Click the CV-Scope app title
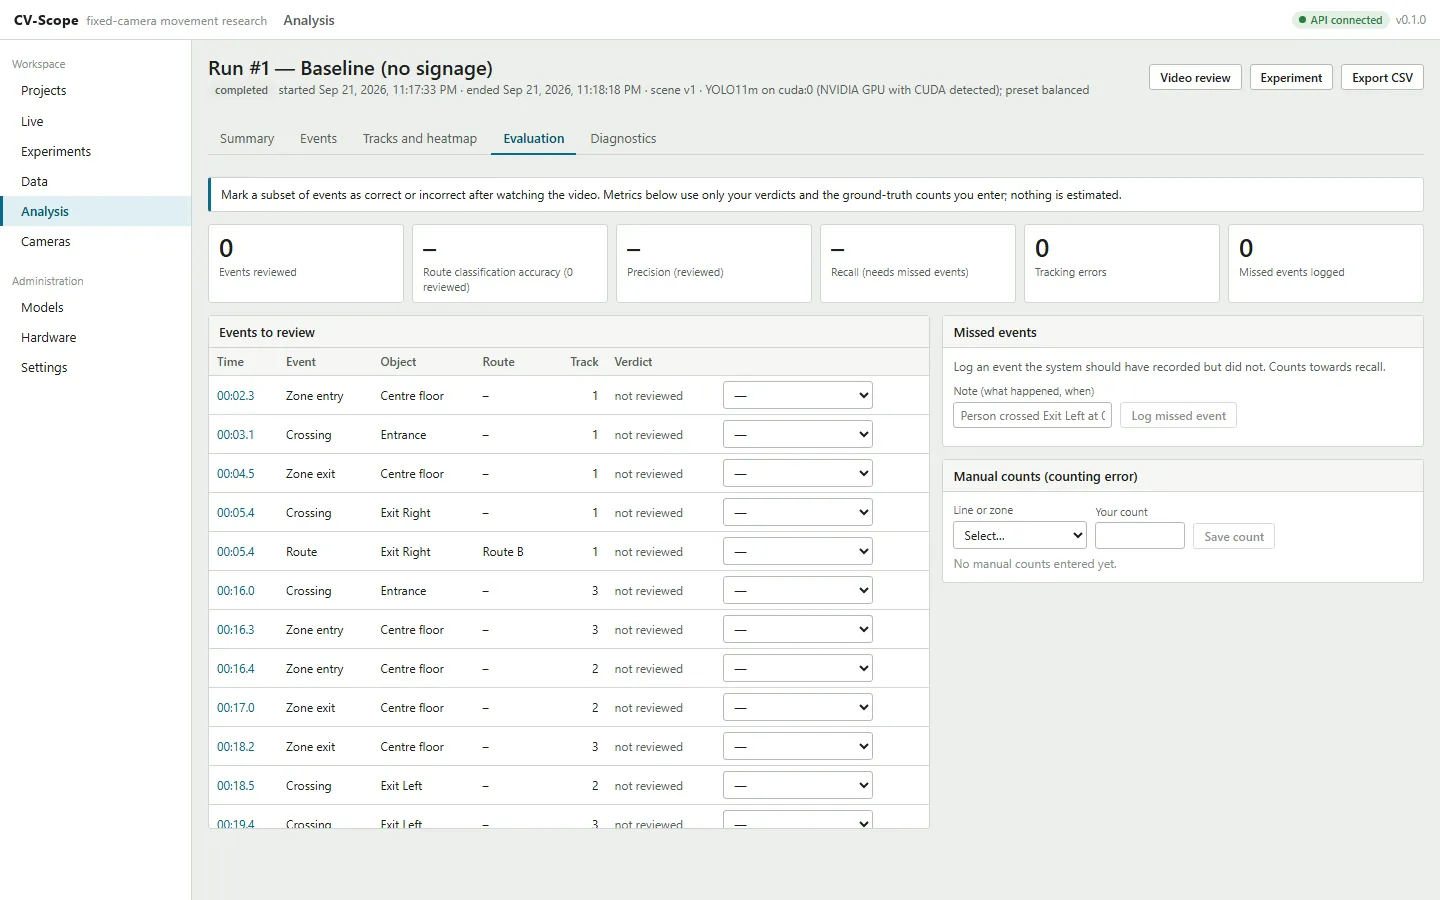 [46, 20]
